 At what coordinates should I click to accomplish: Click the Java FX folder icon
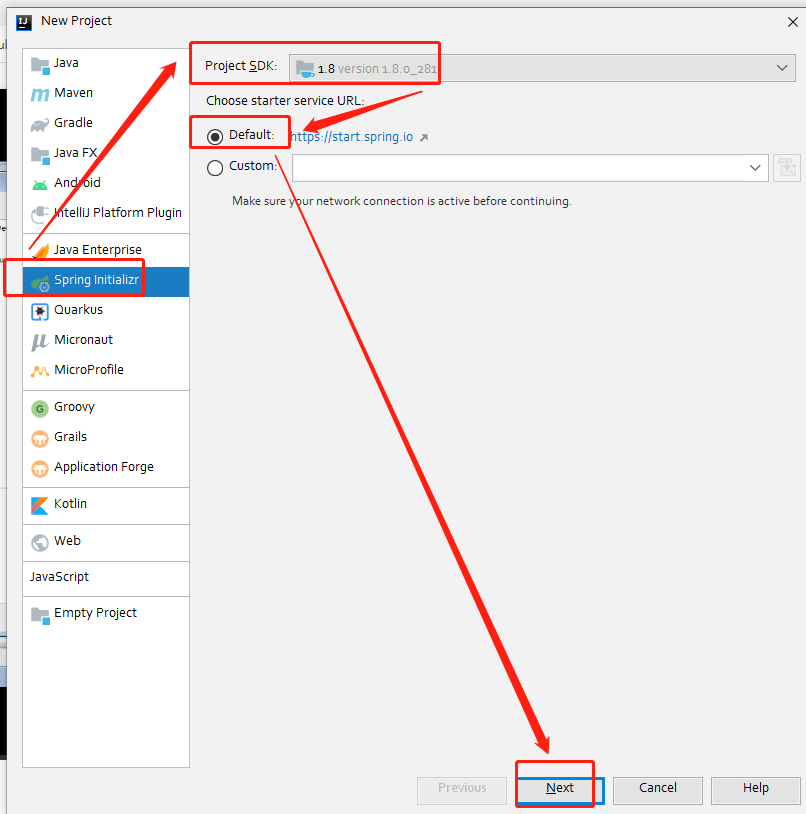click(40, 155)
